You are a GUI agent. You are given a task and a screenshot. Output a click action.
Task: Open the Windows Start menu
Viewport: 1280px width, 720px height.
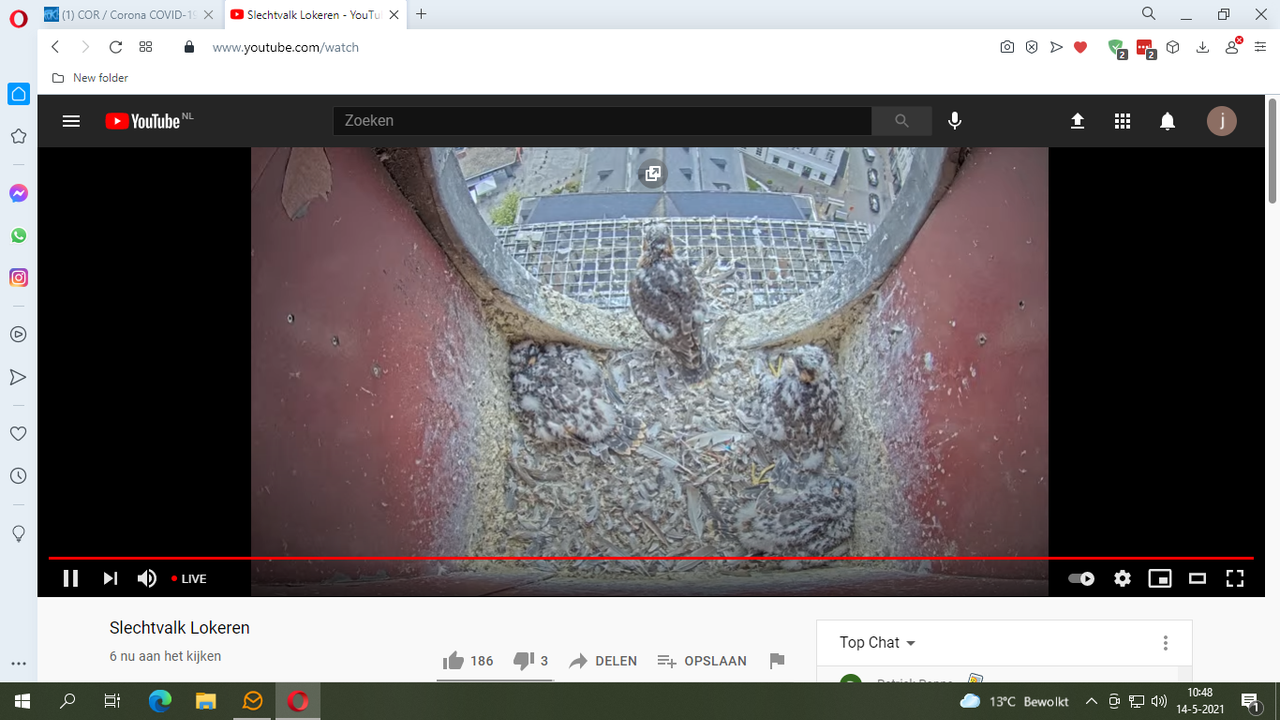pyautogui.click(x=22, y=701)
